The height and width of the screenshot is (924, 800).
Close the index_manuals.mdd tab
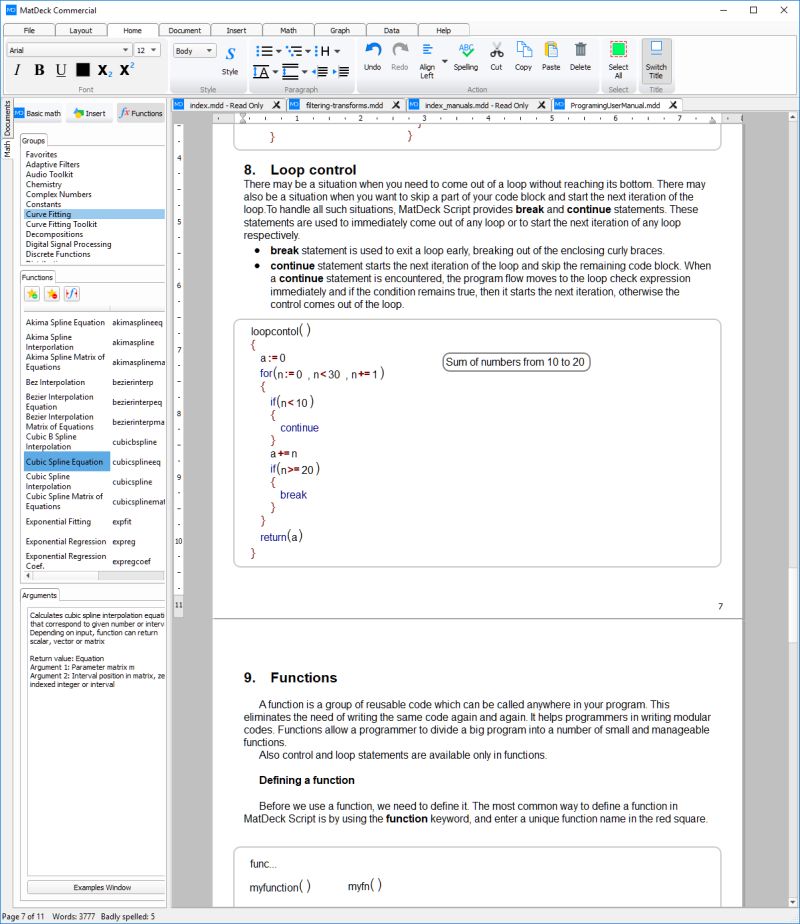[541, 105]
